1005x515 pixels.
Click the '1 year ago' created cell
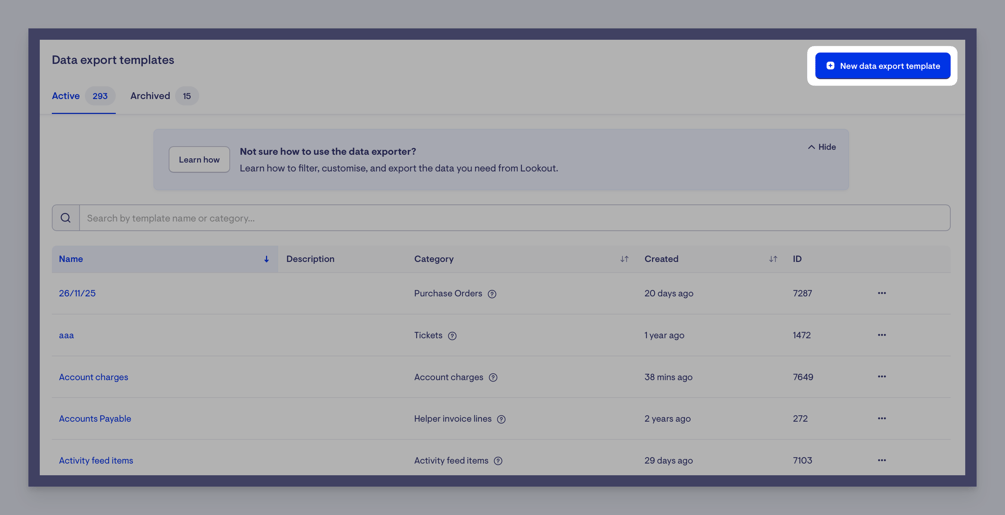coord(664,335)
